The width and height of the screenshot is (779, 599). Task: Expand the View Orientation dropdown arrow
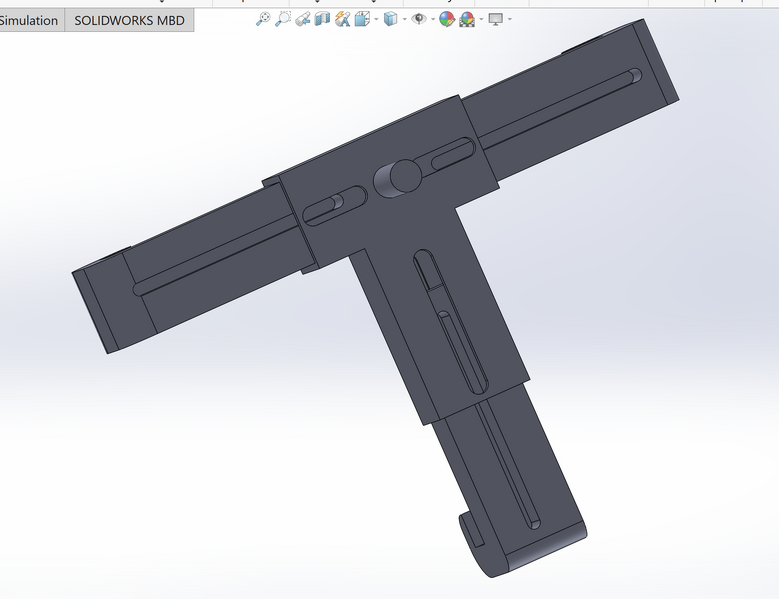click(375, 19)
